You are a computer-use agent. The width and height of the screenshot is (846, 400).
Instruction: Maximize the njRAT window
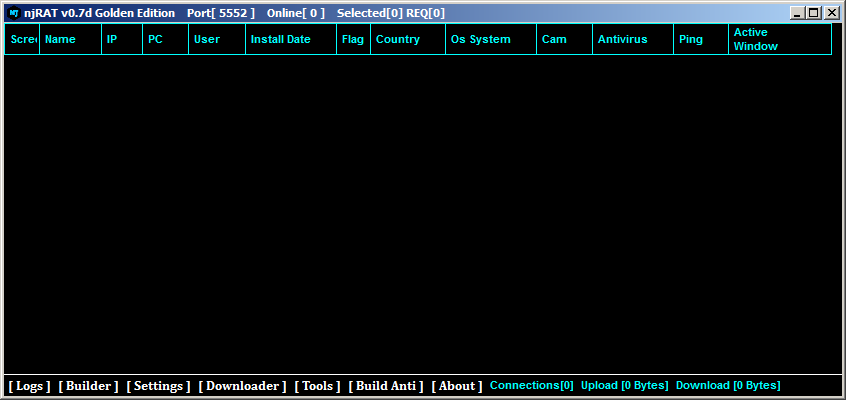(x=814, y=13)
